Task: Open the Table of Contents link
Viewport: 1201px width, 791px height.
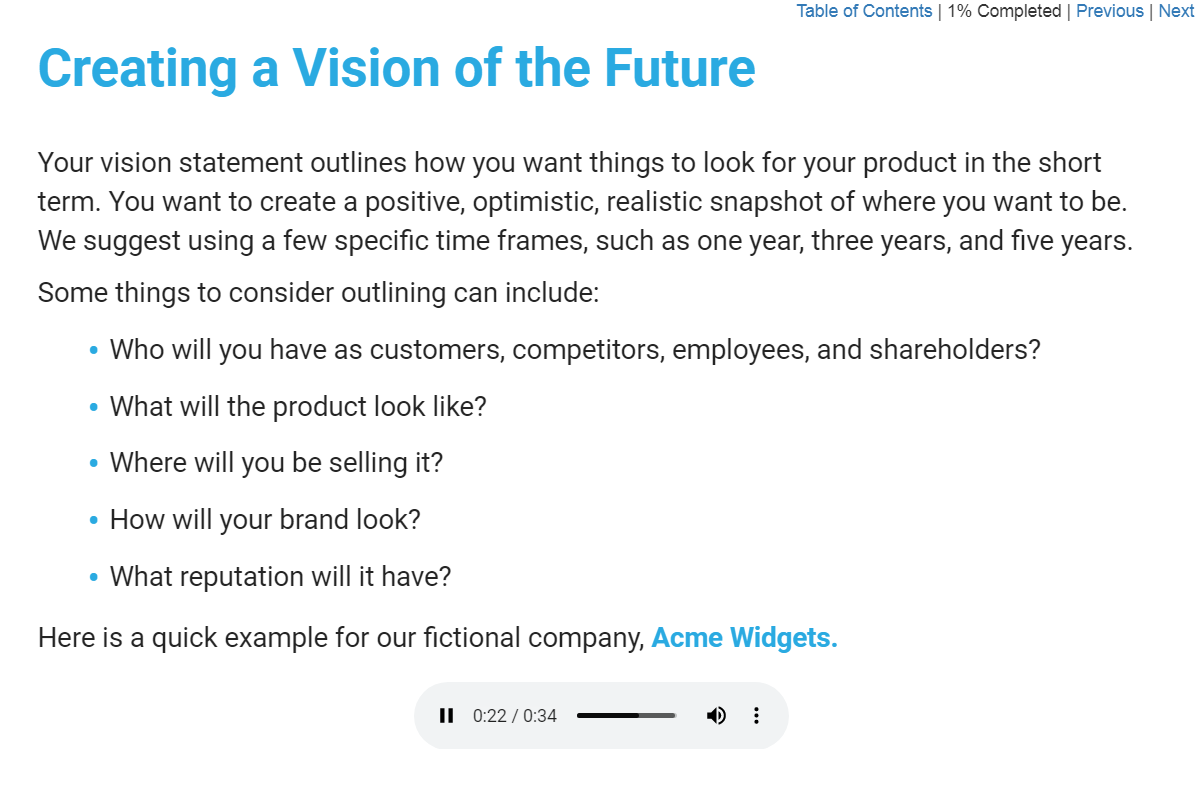Action: click(864, 11)
